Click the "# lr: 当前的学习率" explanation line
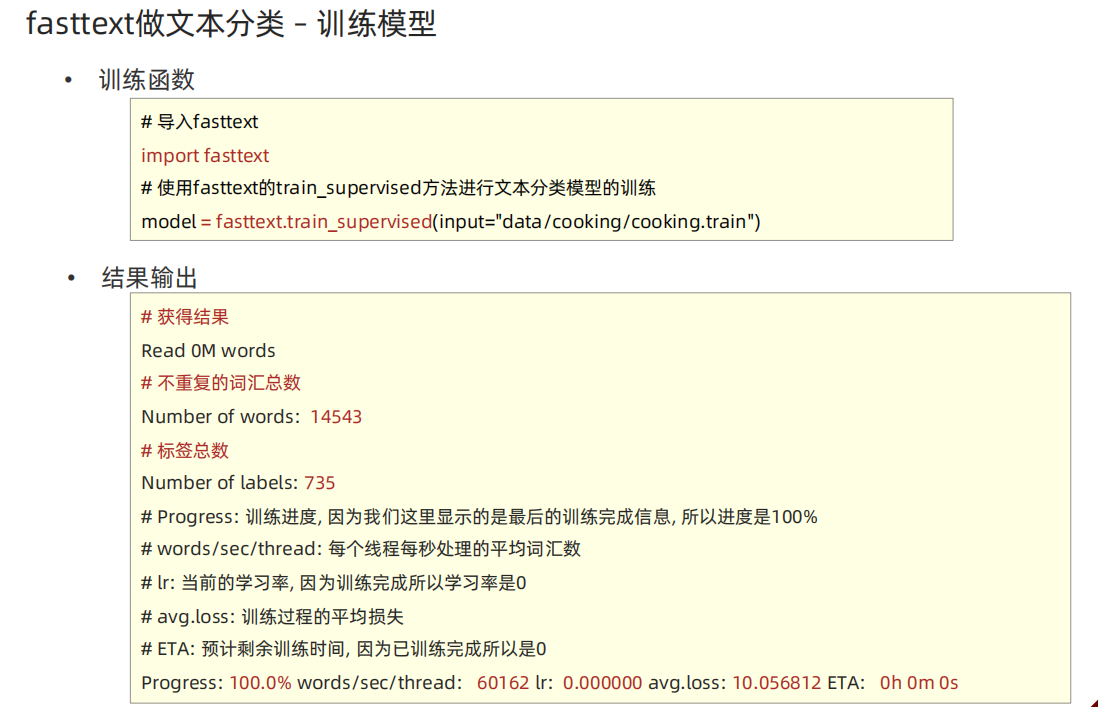Image resolution: width=1098 pixels, height=707 pixels. click(333, 583)
